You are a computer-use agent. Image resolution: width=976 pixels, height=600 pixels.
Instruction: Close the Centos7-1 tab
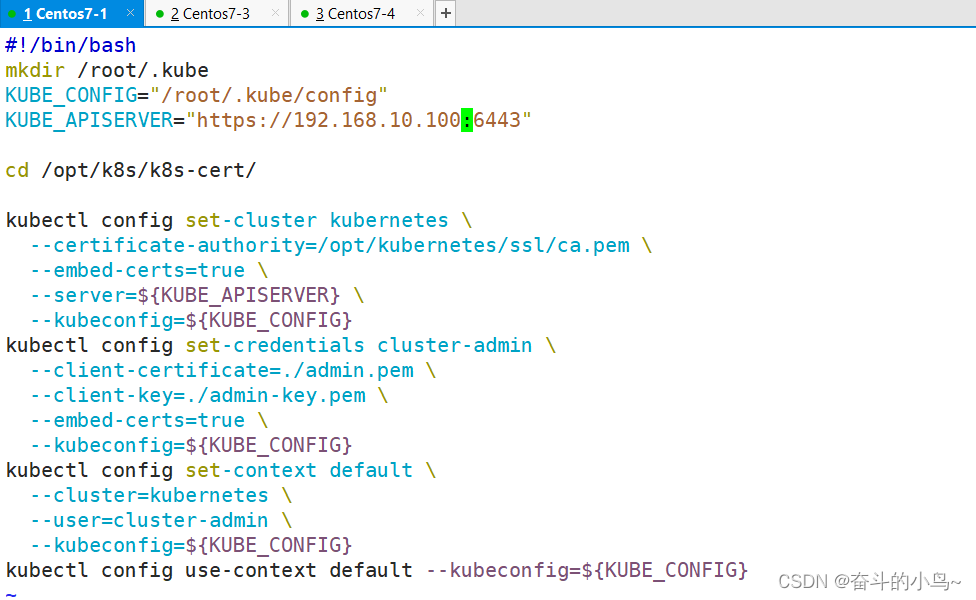click(x=130, y=12)
